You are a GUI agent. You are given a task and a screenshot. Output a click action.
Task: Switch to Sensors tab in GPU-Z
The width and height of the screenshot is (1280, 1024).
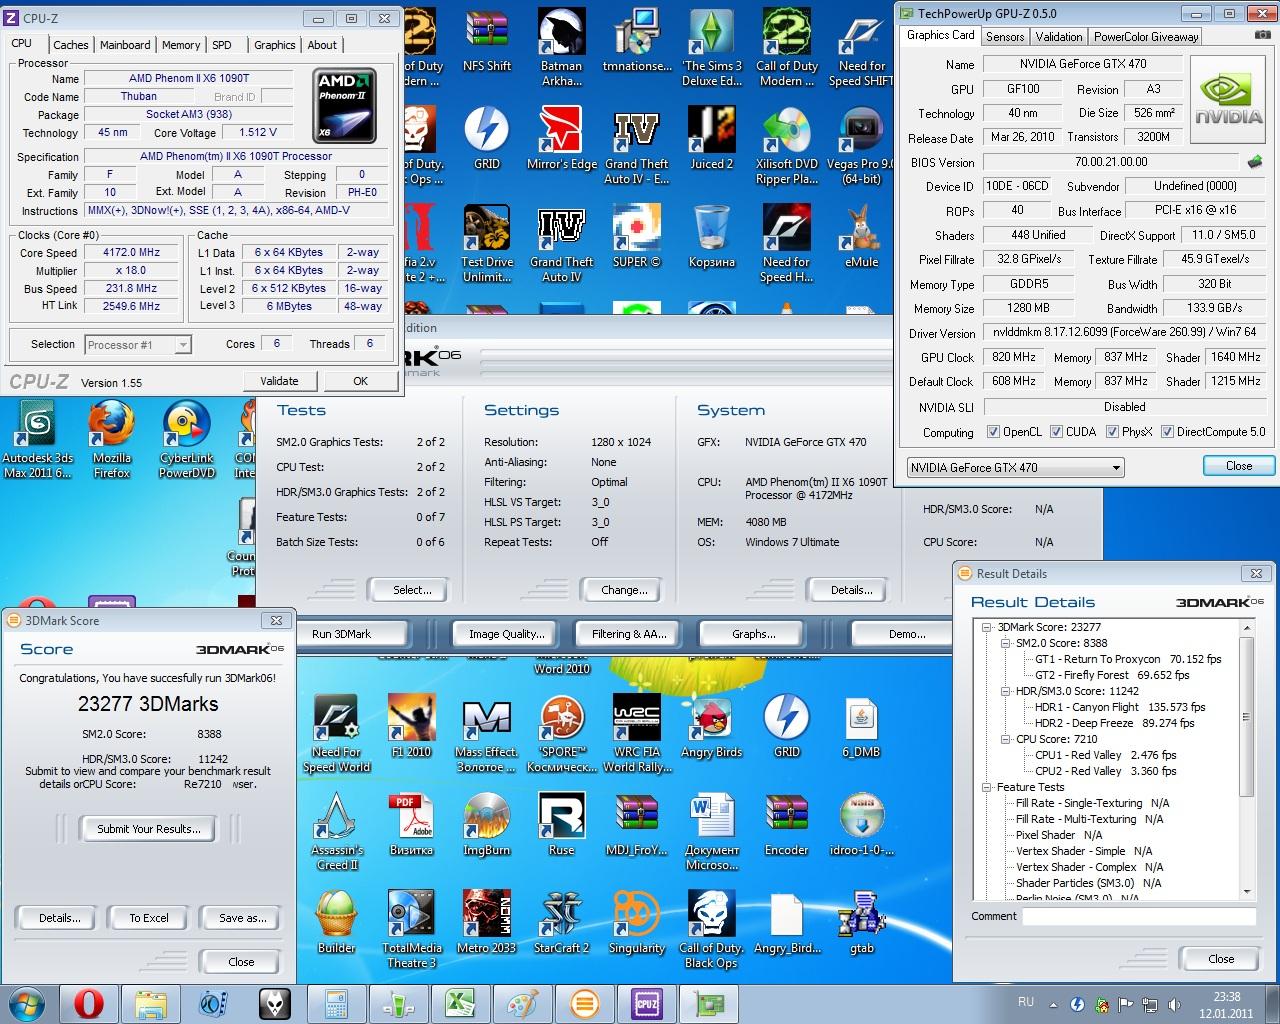[x=1005, y=37]
